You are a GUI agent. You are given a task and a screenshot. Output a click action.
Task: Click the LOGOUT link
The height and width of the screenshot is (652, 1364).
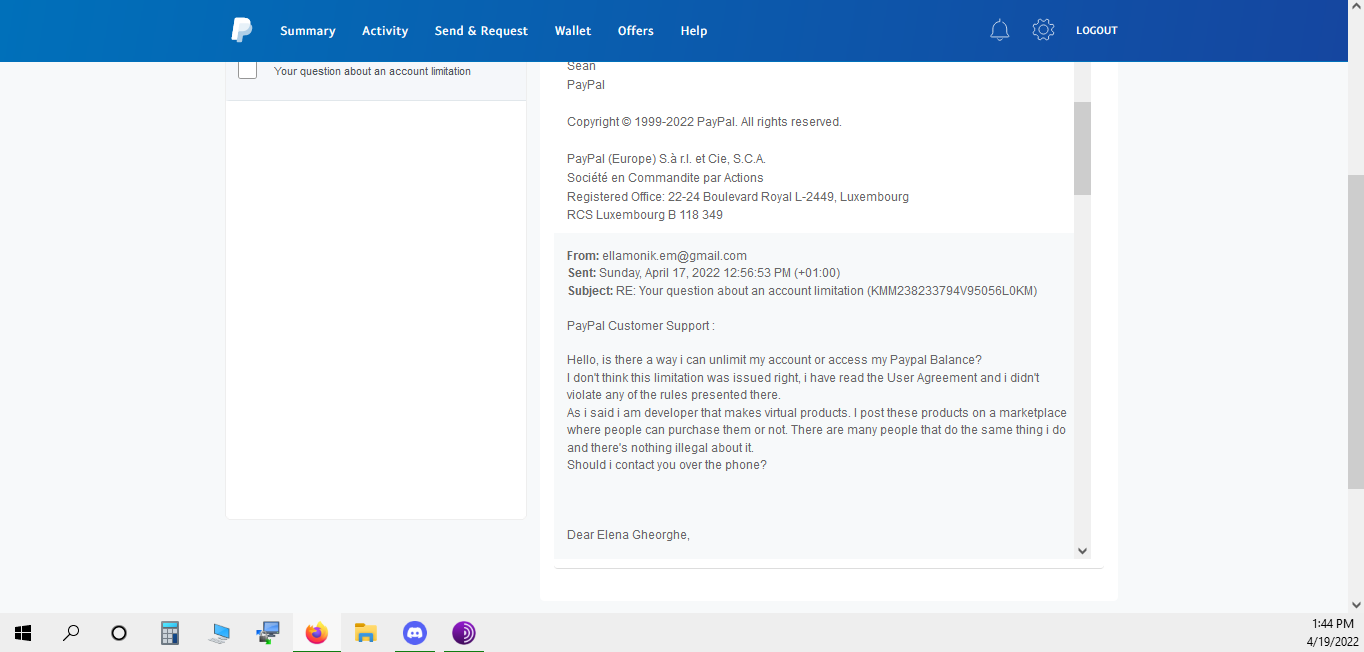click(x=1096, y=31)
